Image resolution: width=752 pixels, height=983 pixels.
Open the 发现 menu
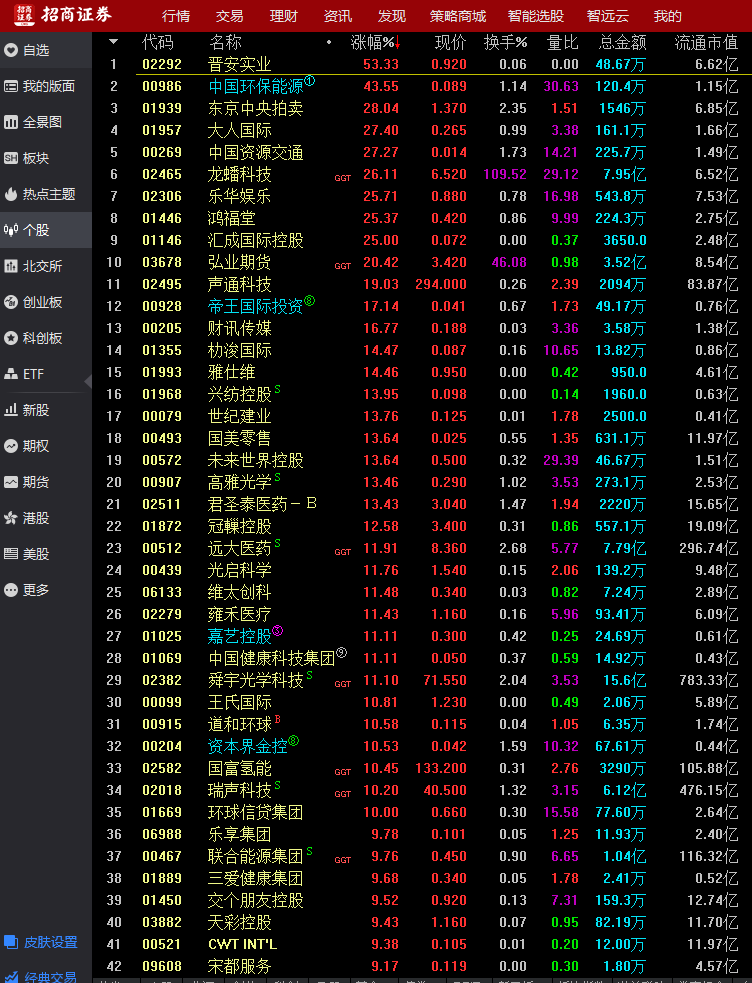pos(392,16)
